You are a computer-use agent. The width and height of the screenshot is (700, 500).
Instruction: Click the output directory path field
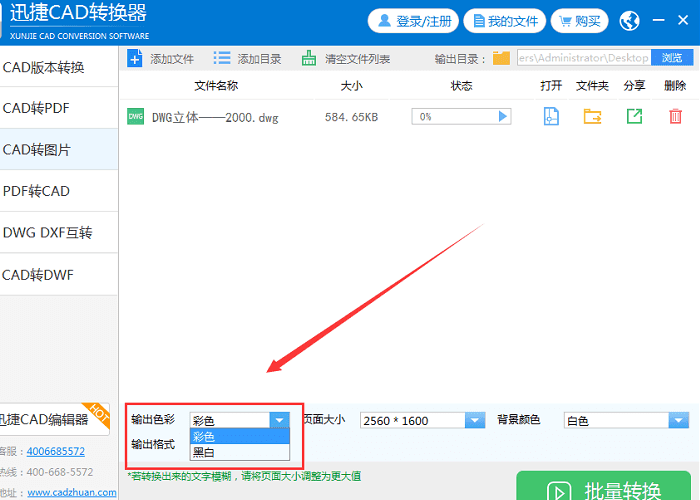584,58
